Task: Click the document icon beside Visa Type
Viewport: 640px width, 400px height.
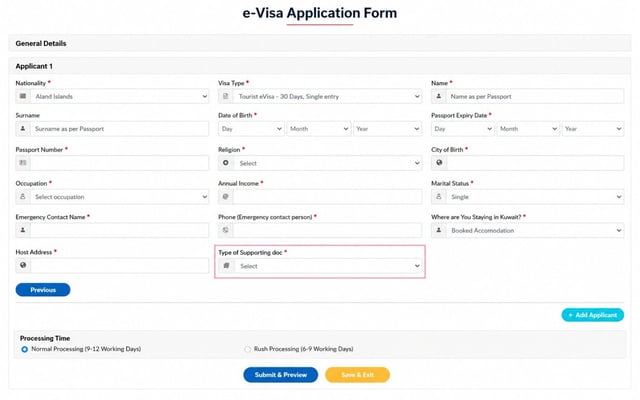Action: click(226, 96)
